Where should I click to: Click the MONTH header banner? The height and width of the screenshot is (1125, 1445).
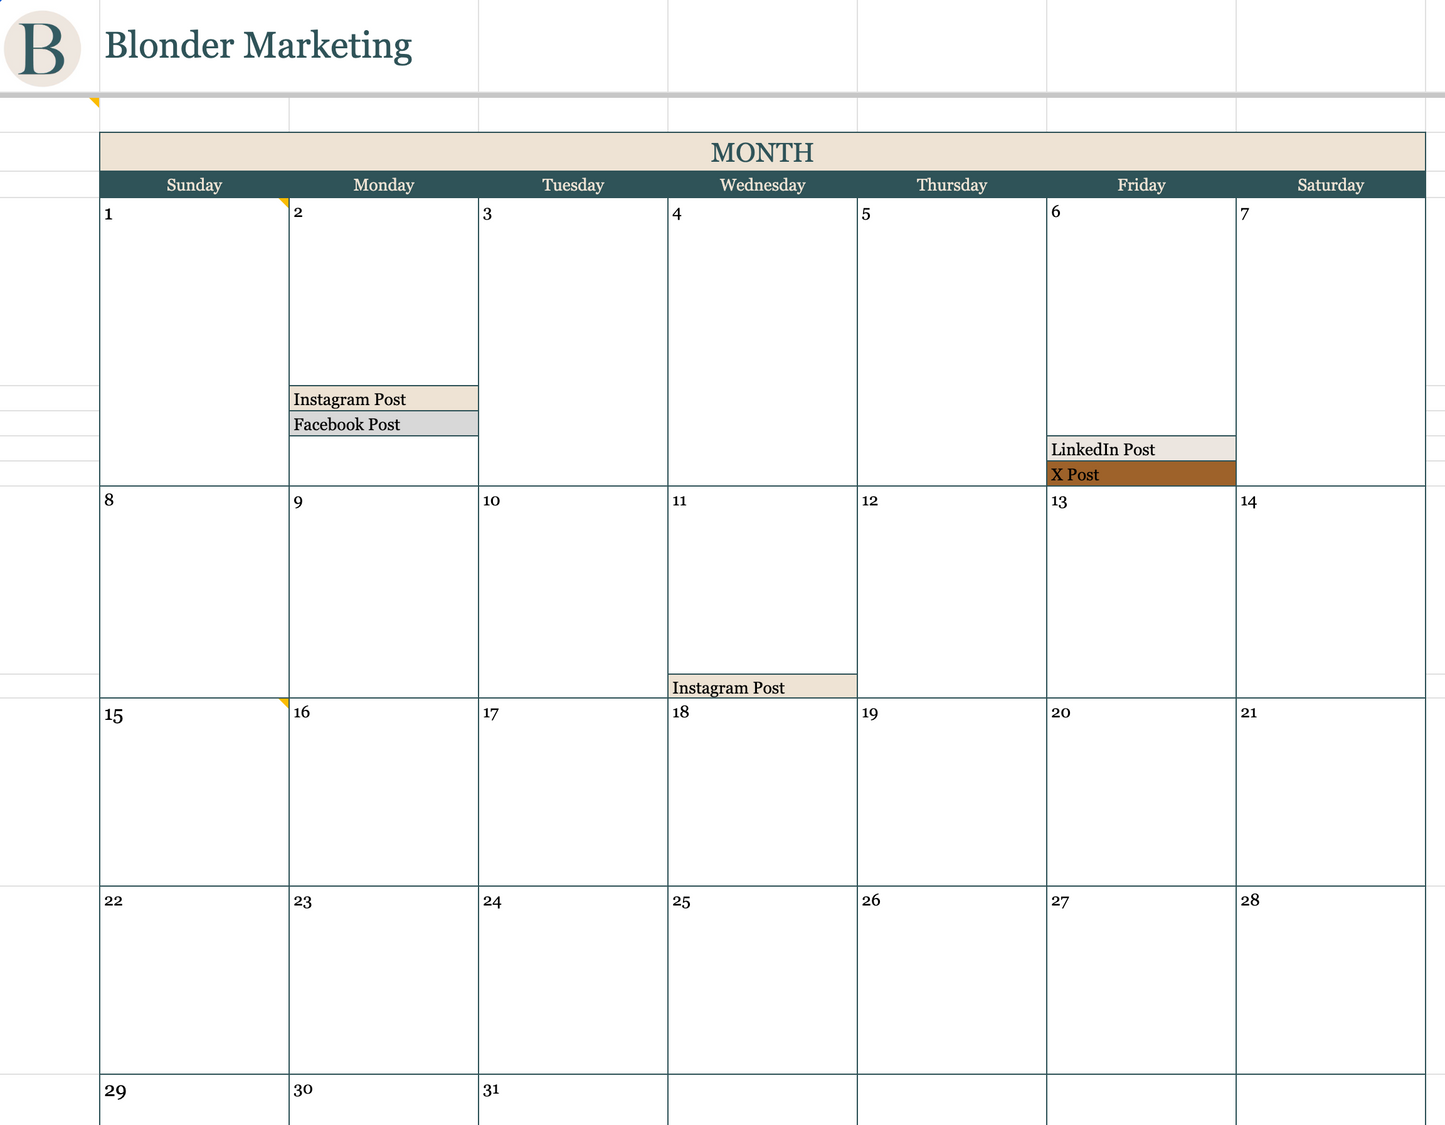click(762, 152)
